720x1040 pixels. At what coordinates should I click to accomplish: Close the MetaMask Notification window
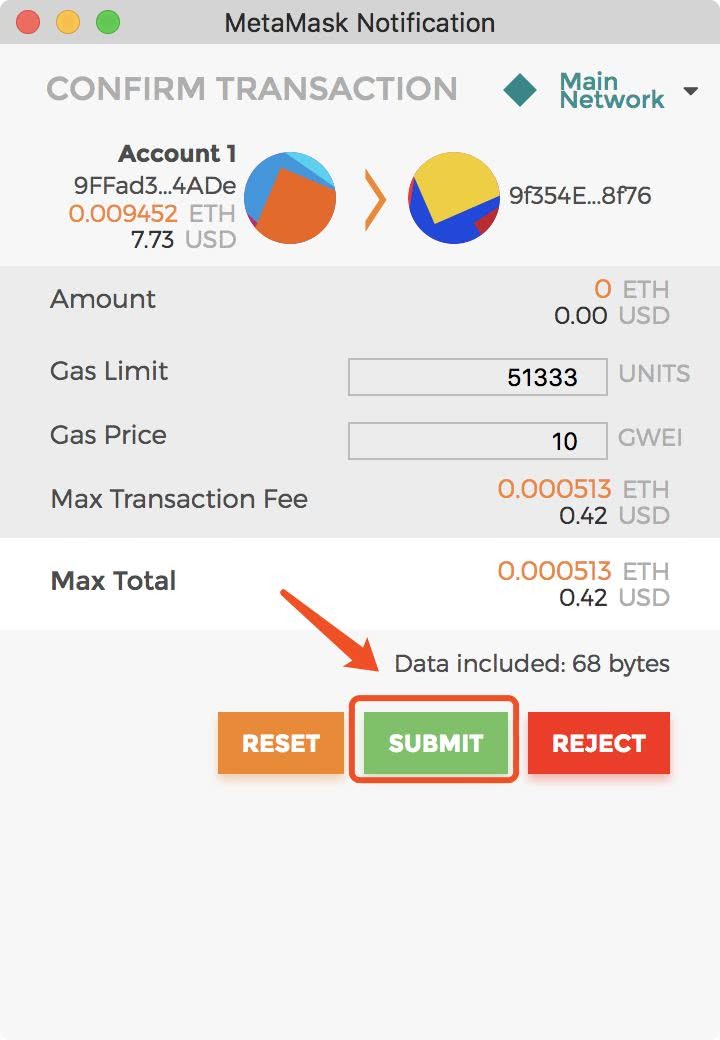(29, 22)
